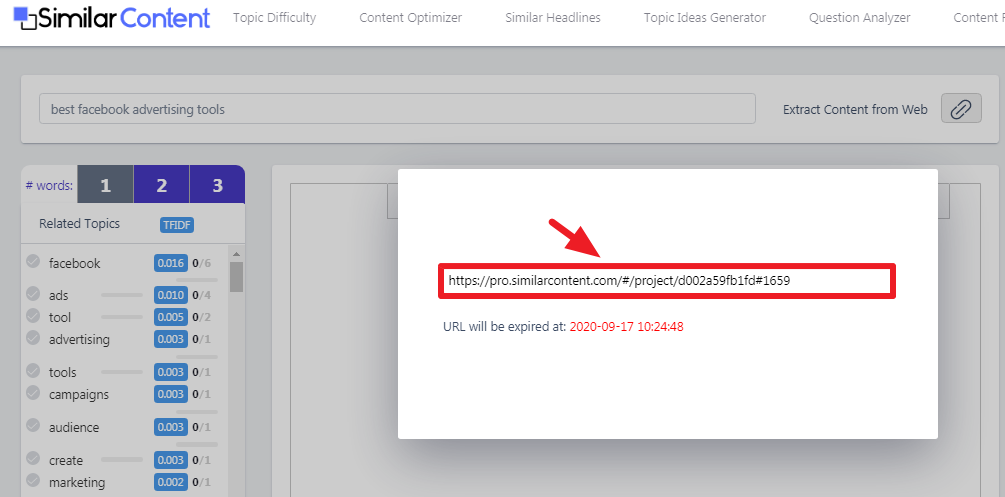Click the TFIDF badge

tap(177, 224)
